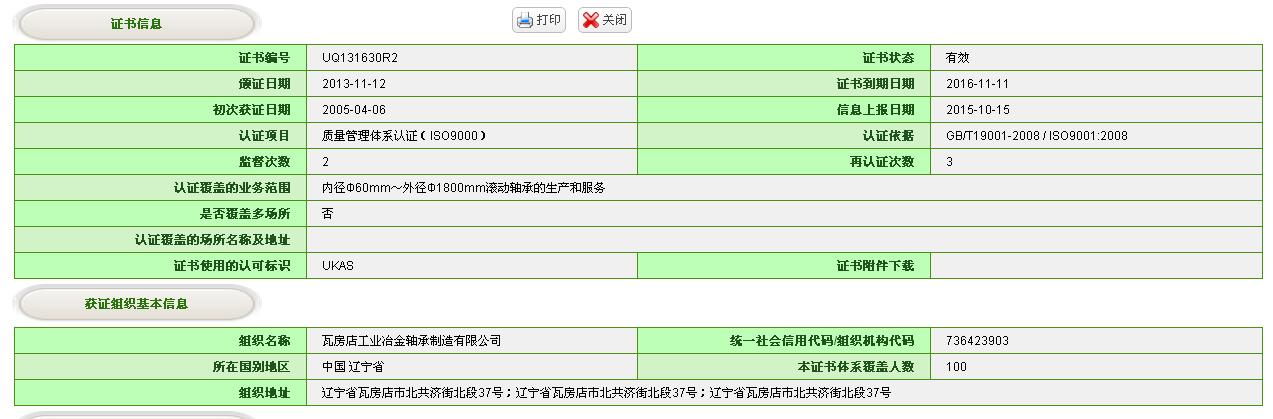The image size is (1273, 419).
Task: Click the UKAS accreditation mark value
Action: (x=338, y=266)
